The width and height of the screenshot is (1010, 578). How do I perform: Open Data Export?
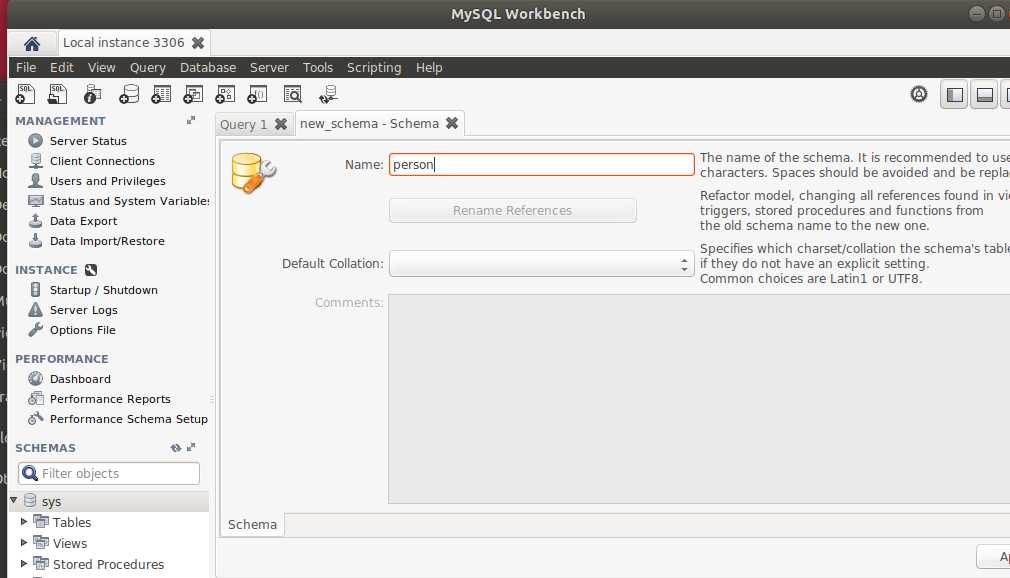point(72,220)
